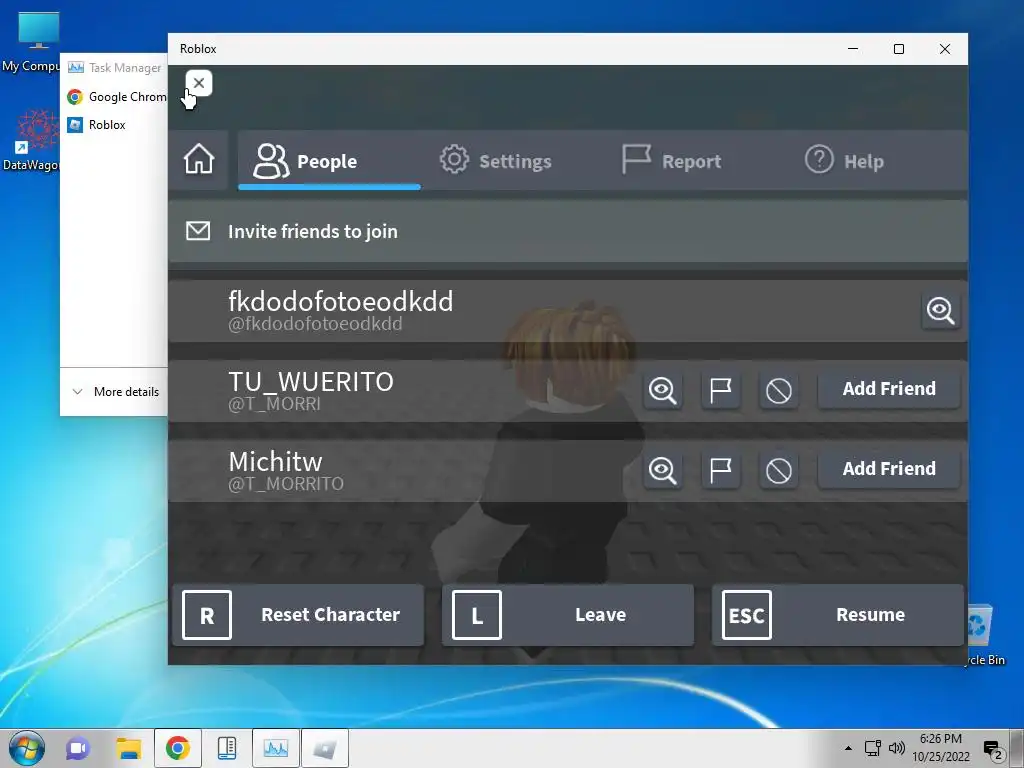This screenshot has height=768, width=1024.
Task: Inspect avatar of TU_WUERITO
Action: (662, 391)
